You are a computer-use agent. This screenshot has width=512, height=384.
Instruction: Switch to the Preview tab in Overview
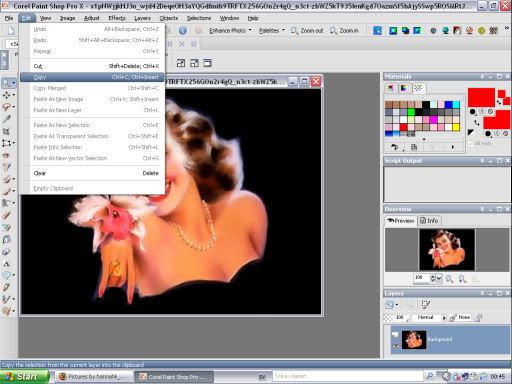tap(401, 220)
